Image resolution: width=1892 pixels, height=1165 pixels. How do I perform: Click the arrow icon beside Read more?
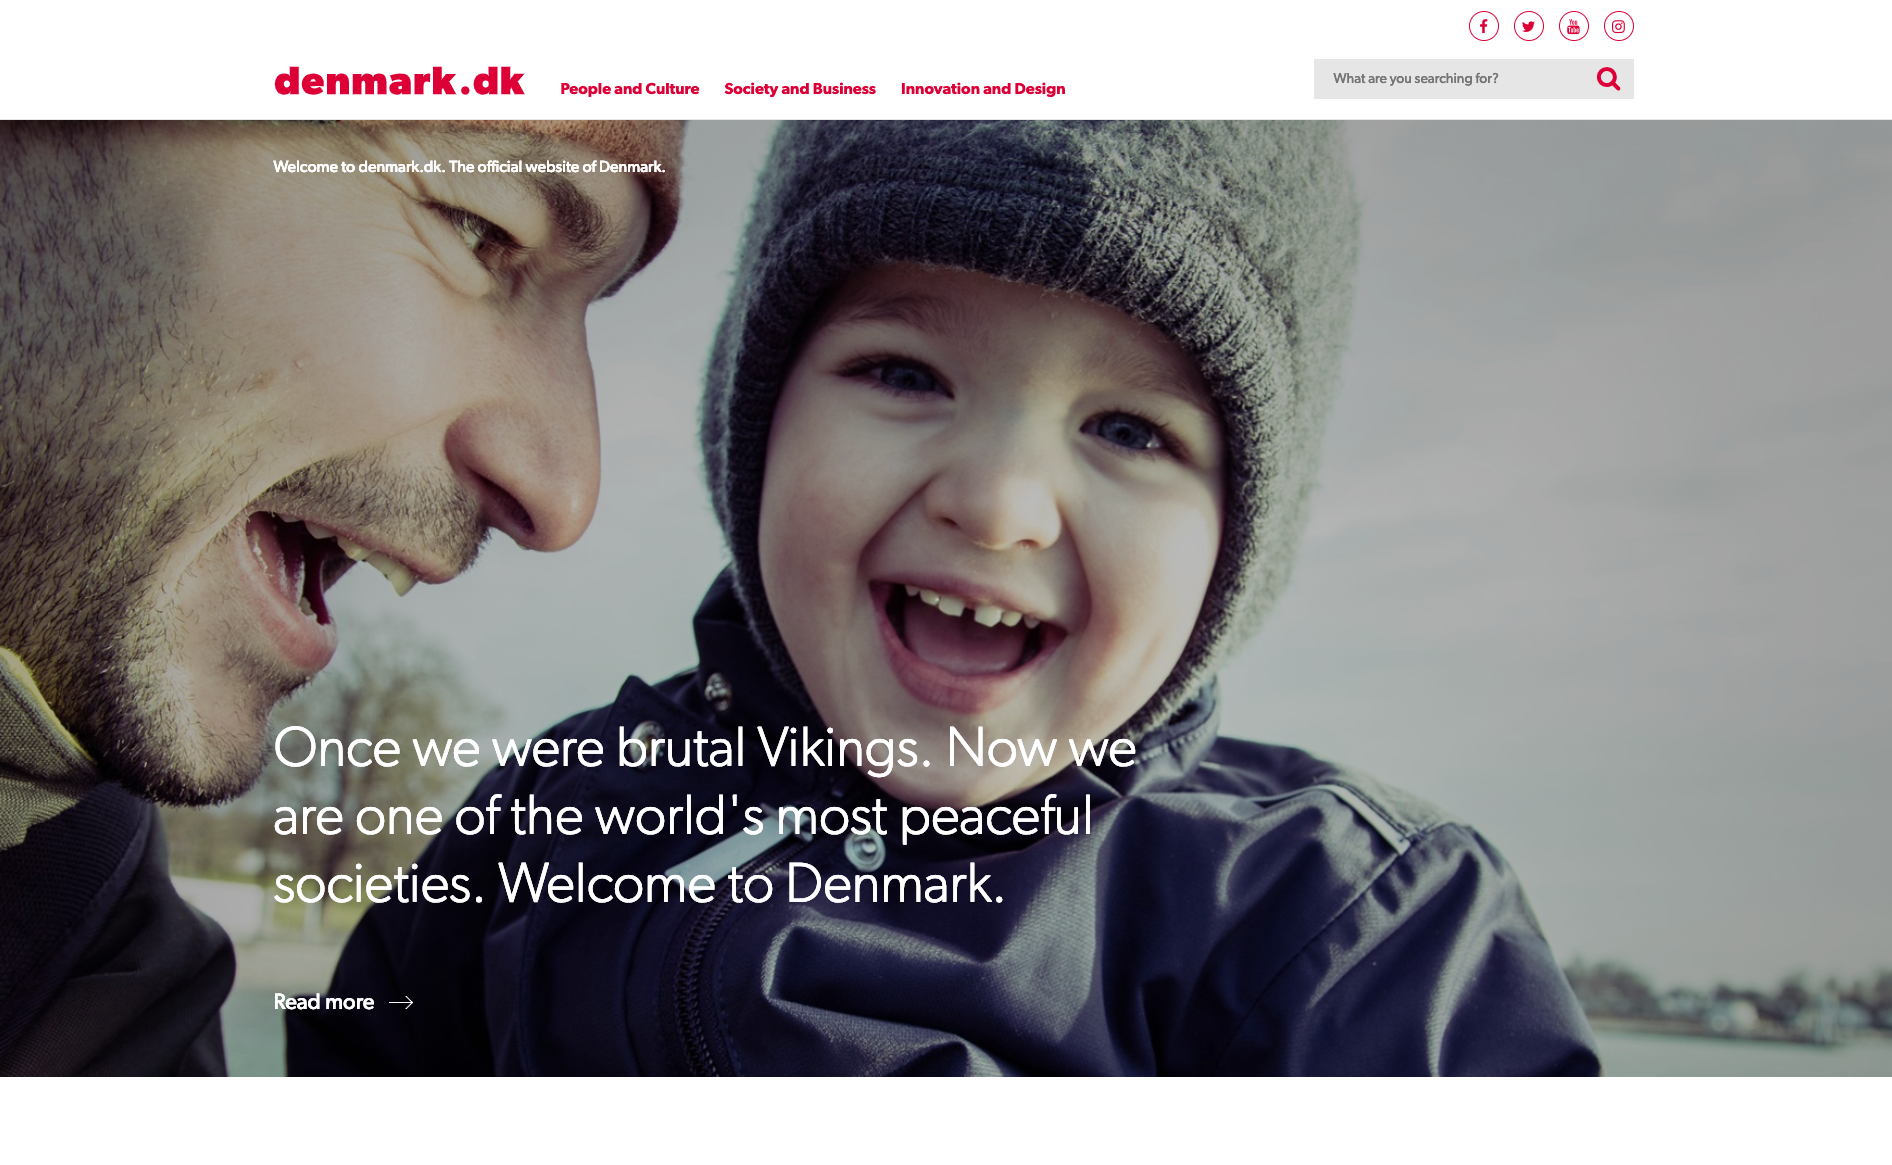pyautogui.click(x=401, y=1002)
